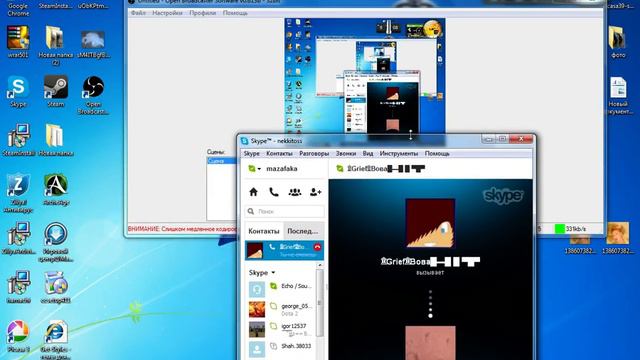Expand the Skype contacts group dropdown
Screen dimensions: 640x360
pyautogui.click(x=273, y=272)
